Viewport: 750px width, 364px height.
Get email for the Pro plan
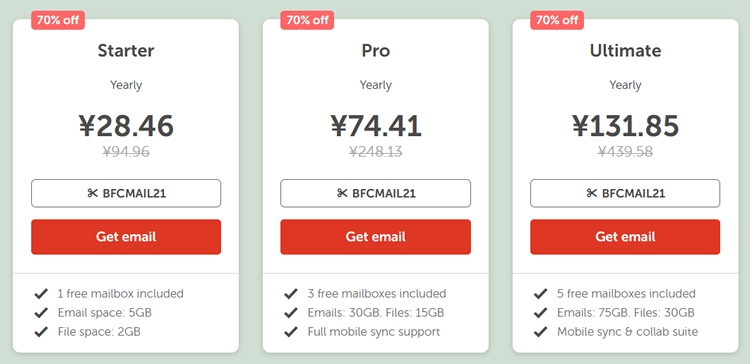[375, 237]
